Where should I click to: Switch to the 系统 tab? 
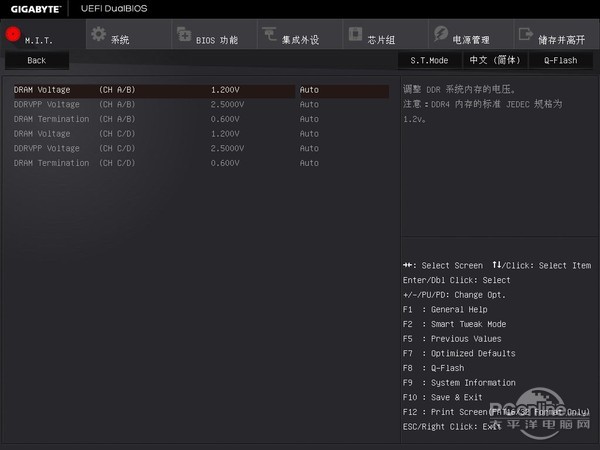[129, 34]
